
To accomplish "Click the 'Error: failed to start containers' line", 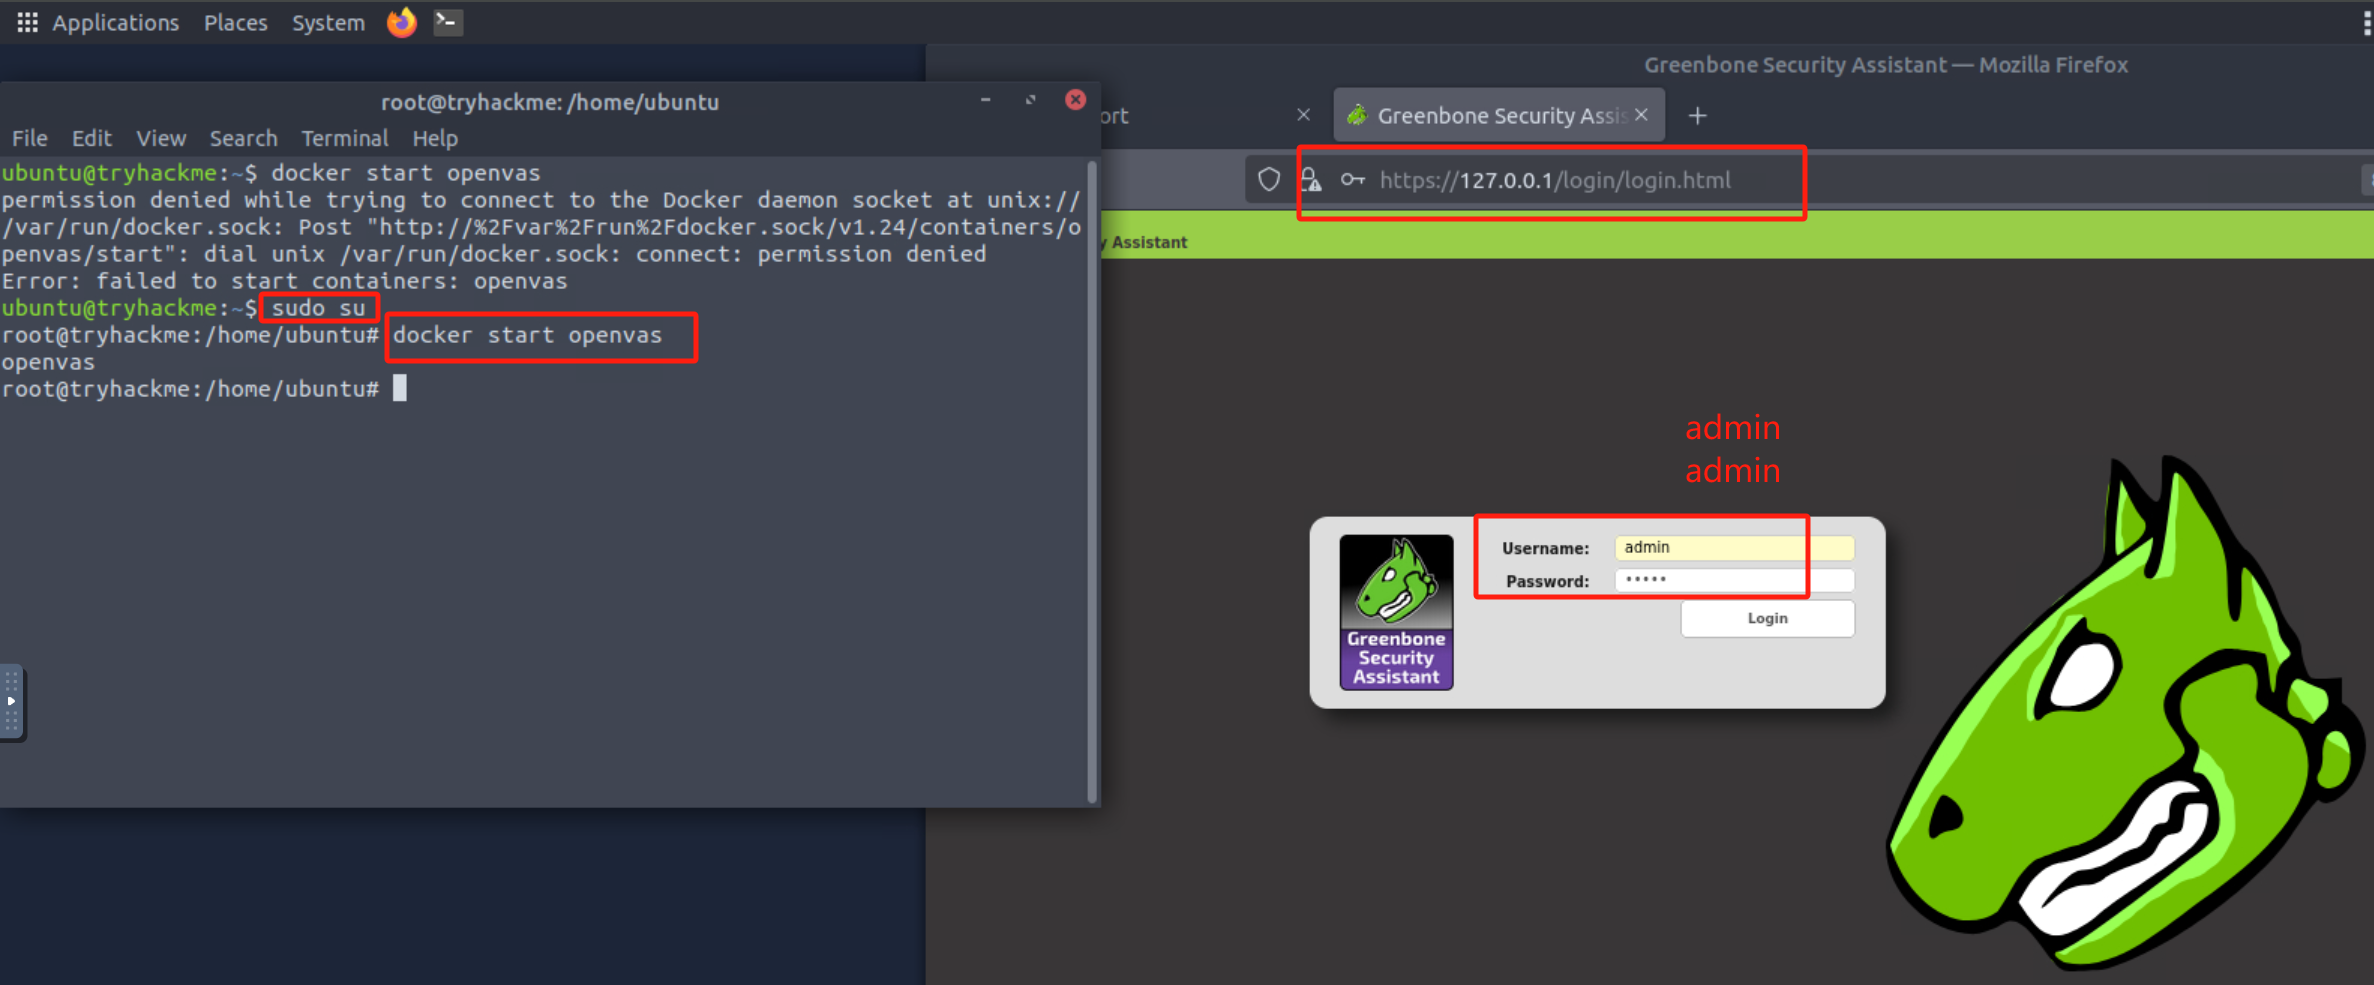I will pos(285,281).
